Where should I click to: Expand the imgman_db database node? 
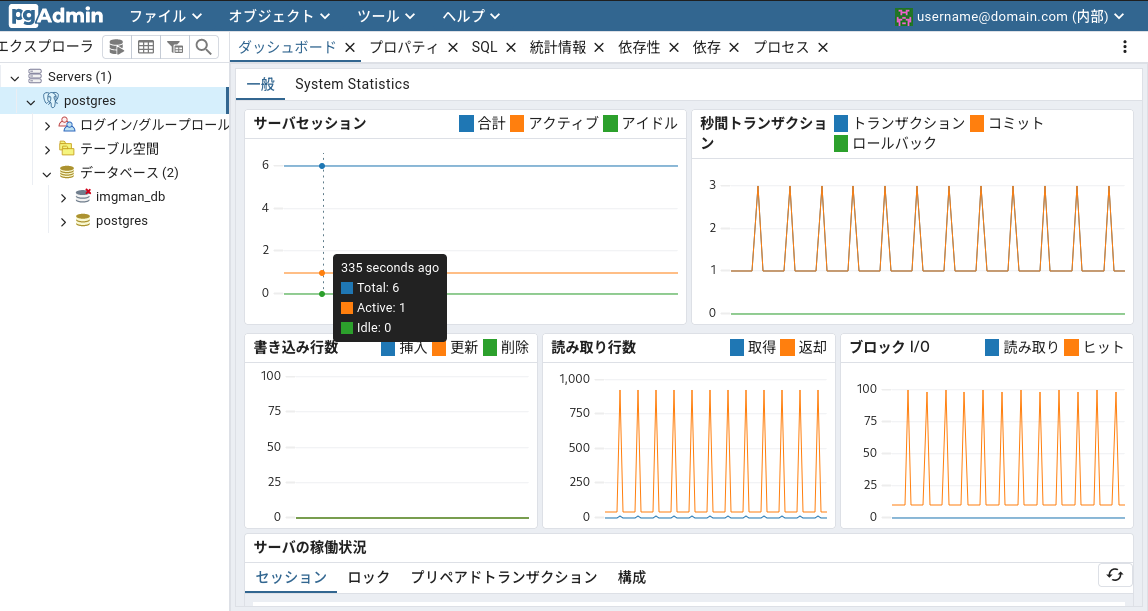click(63, 197)
